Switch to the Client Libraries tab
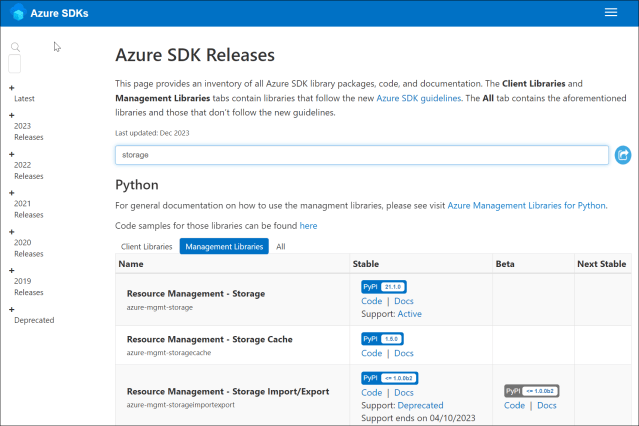Image resolution: width=639 pixels, height=426 pixels. click(147, 247)
